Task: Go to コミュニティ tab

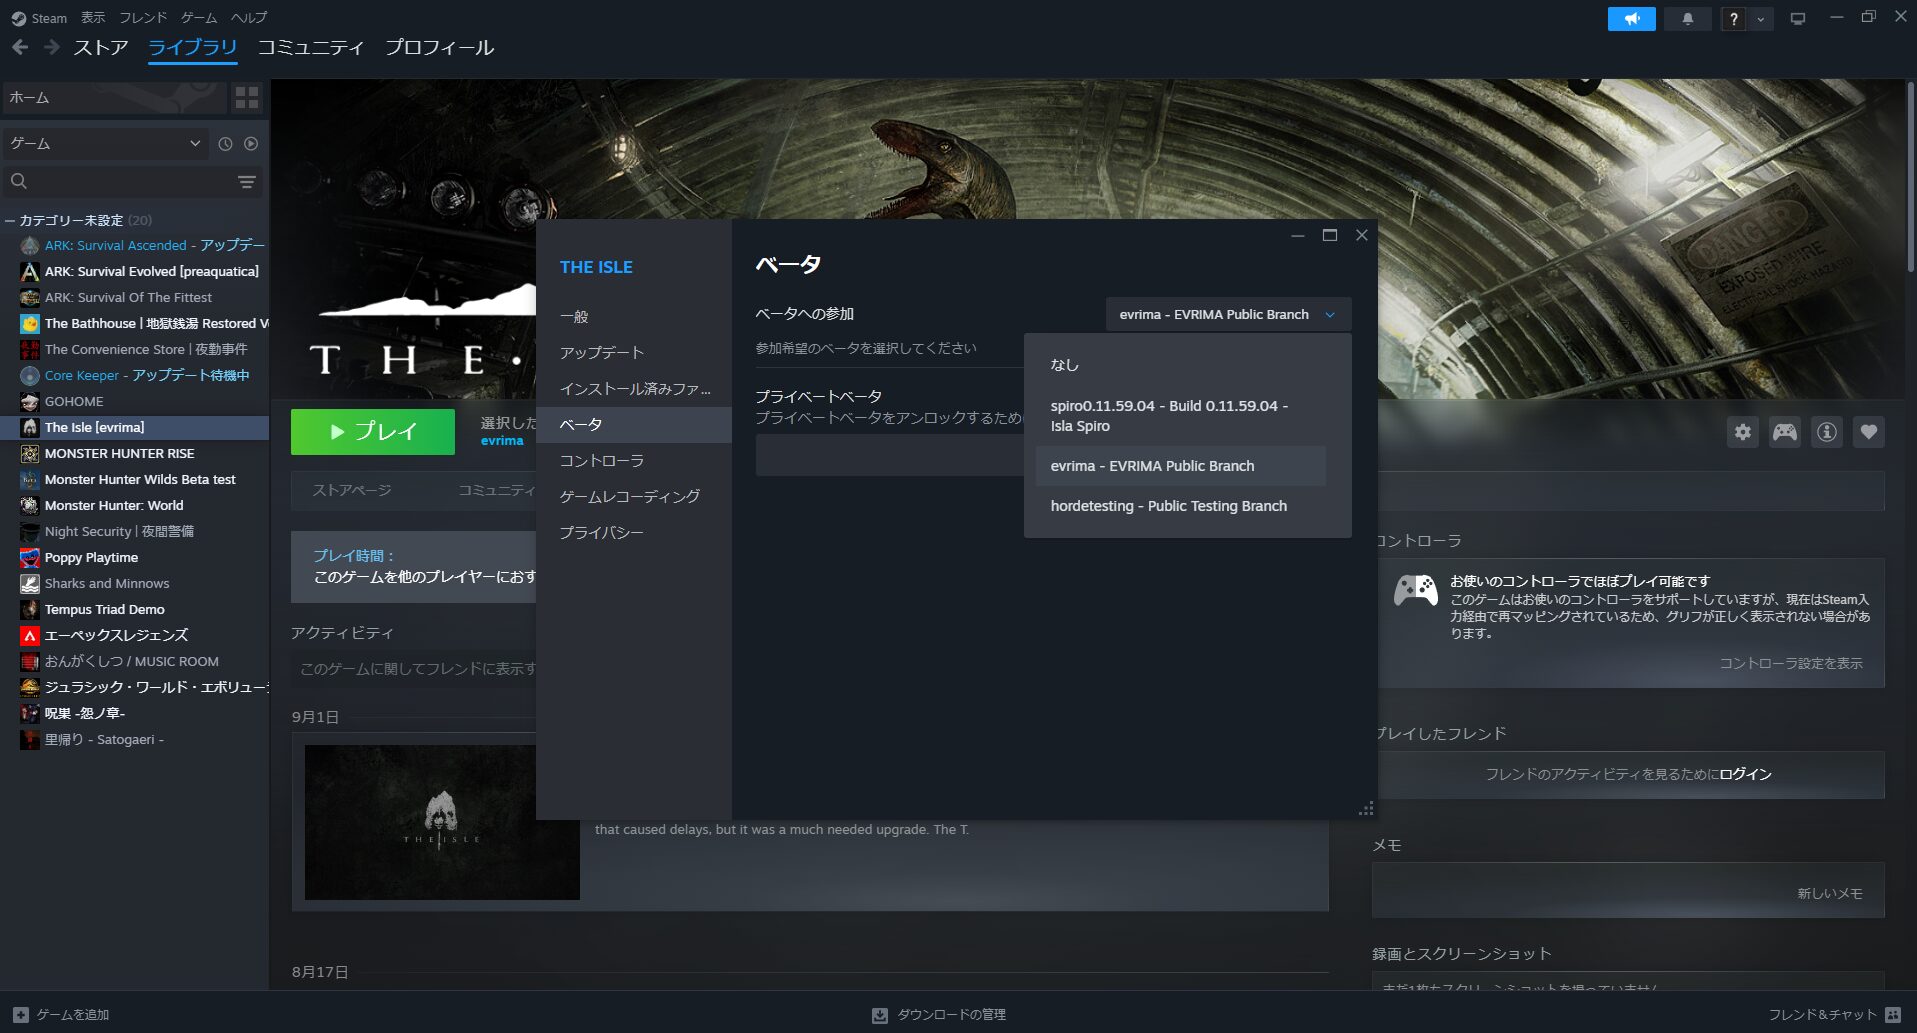Action: click(x=310, y=47)
